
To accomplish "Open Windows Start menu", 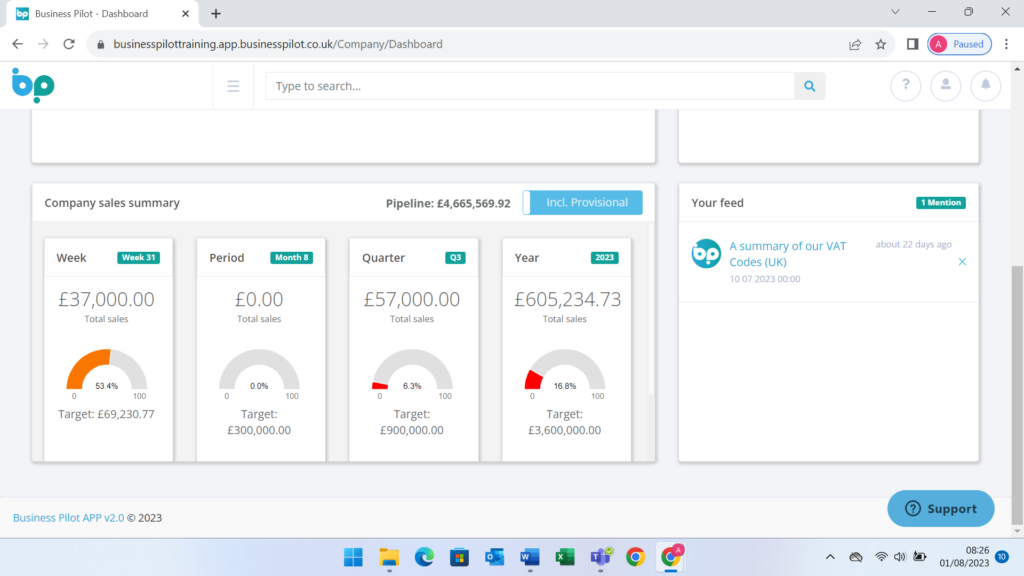I will (353, 557).
